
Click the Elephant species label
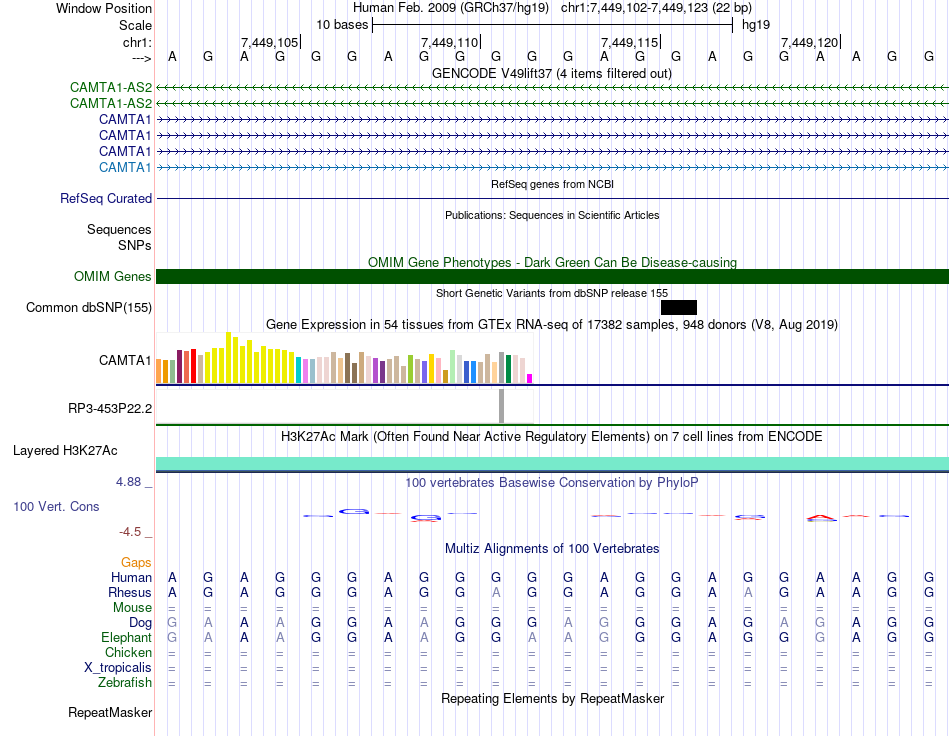coord(126,638)
